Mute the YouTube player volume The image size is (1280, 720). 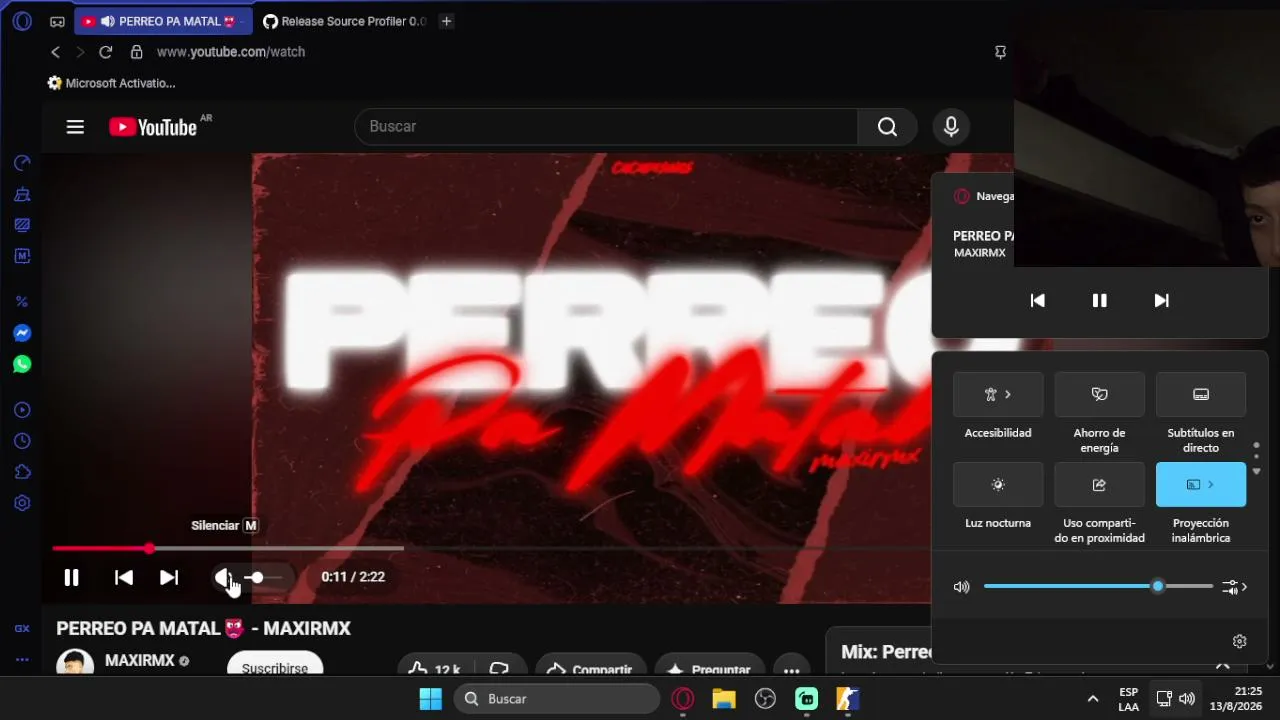coord(224,577)
